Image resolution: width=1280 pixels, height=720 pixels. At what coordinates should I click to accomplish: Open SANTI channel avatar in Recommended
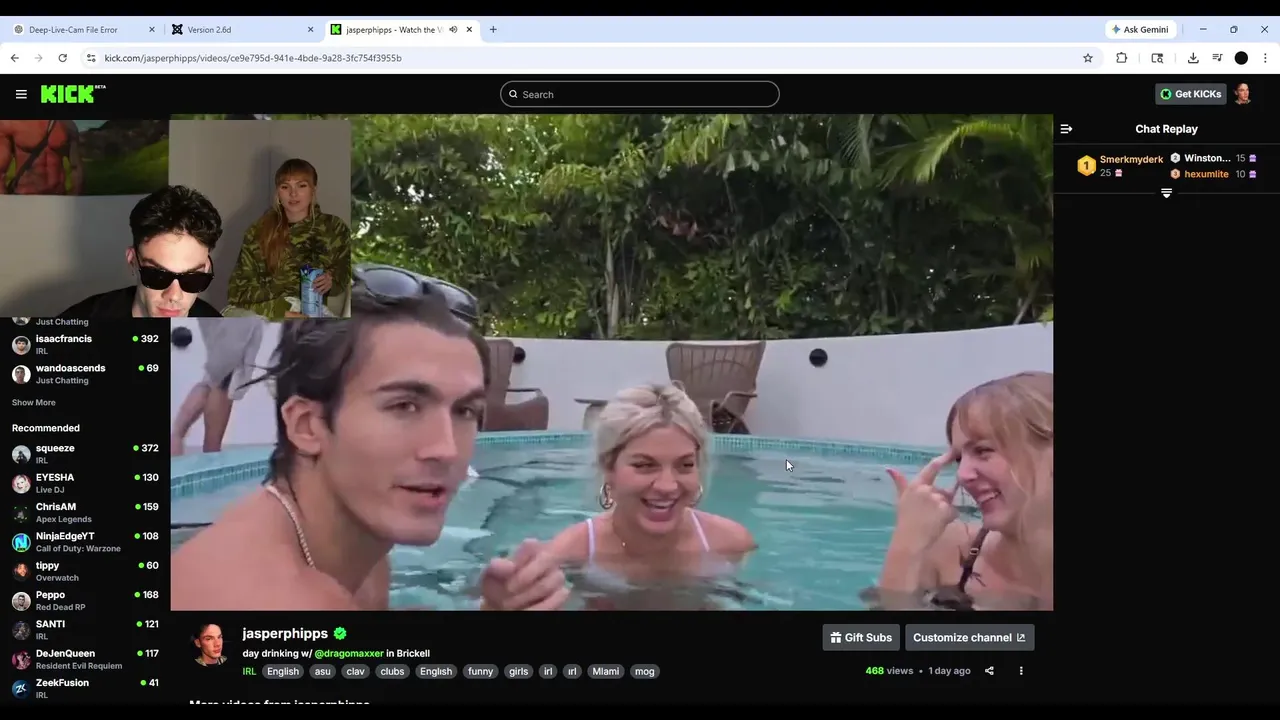(x=21, y=630)
